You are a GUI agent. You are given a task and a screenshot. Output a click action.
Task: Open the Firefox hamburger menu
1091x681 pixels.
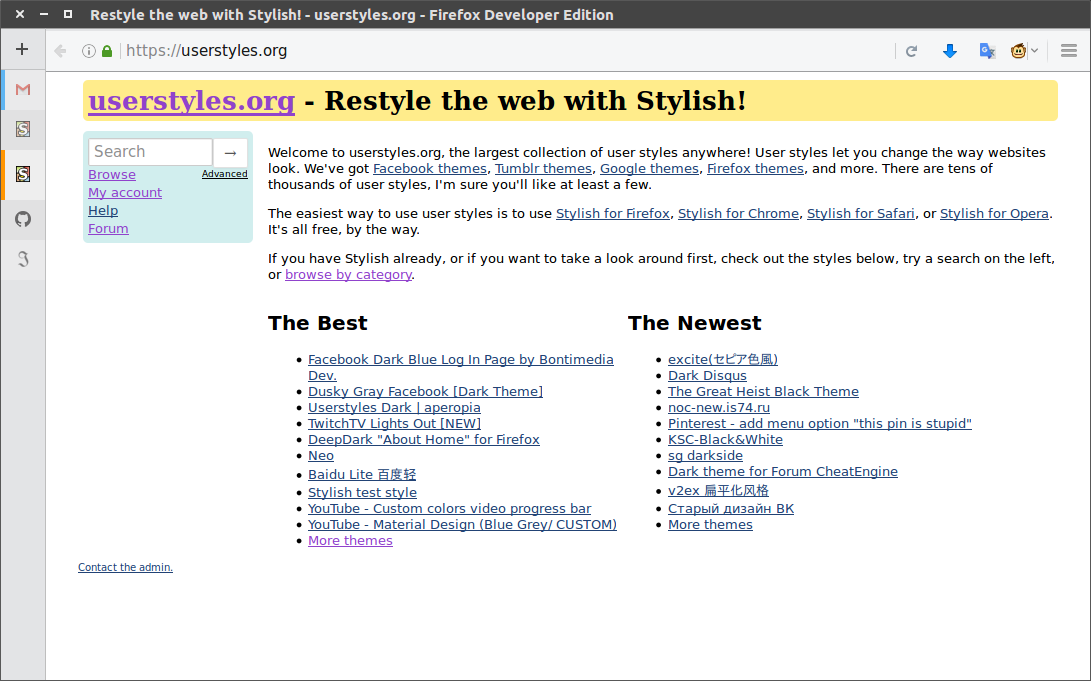pyautogui.click(x=1069, y=51)
